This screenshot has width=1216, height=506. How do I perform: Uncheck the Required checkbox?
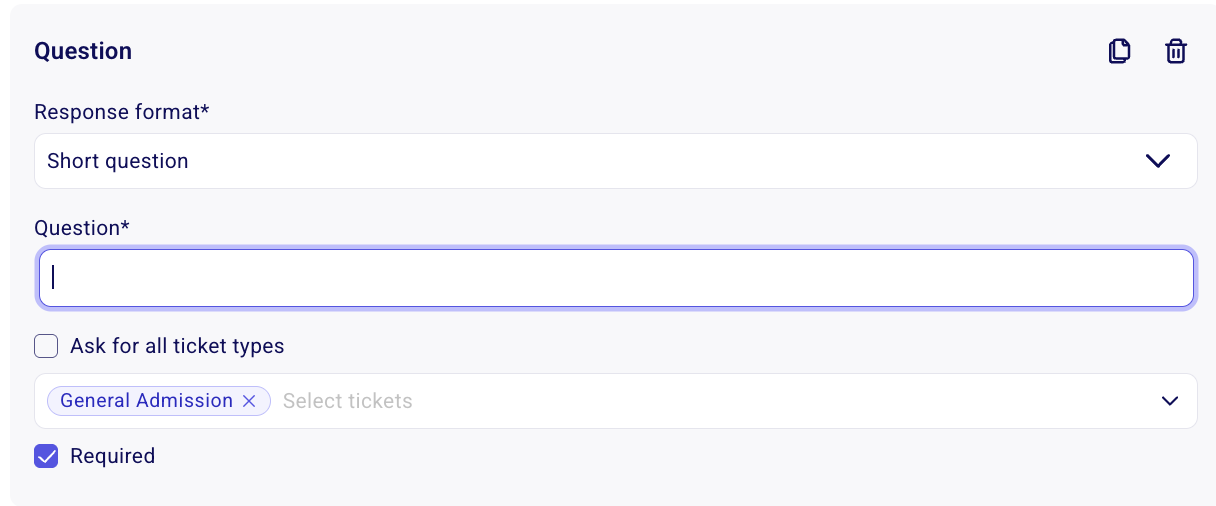coord(46,457)
